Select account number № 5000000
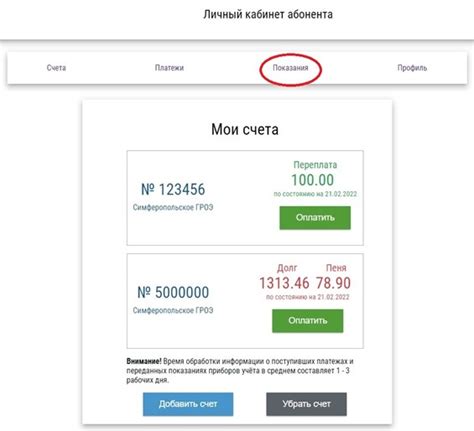Viewport: 474px width, 431px height. [x=173, y=292]
